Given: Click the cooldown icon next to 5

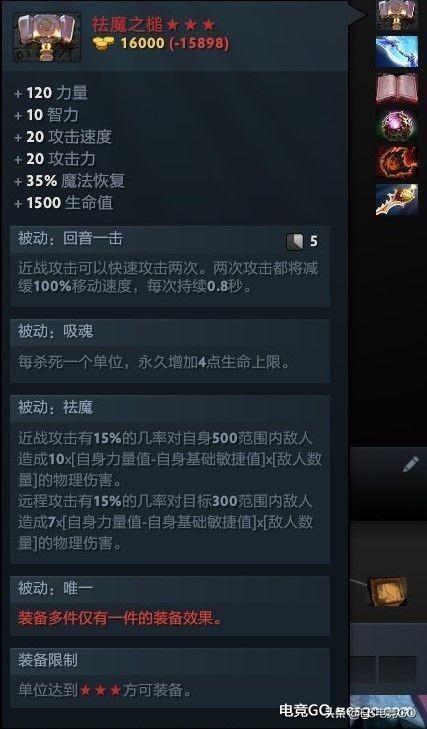Looking at the screenshot, I should [x=294, y=241].
